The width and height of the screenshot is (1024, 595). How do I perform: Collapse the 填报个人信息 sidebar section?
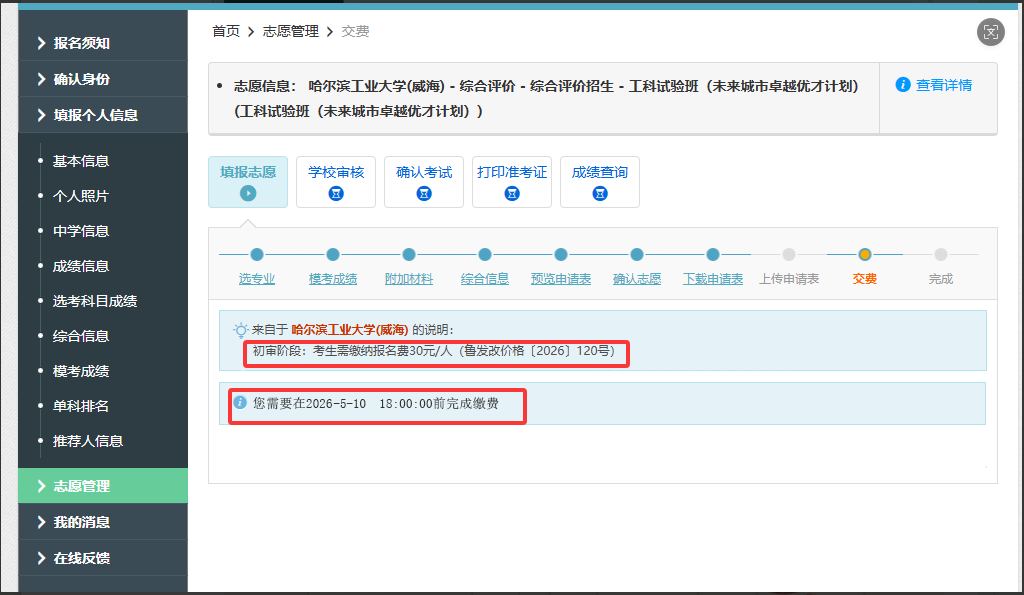click(x=103, y=115)
